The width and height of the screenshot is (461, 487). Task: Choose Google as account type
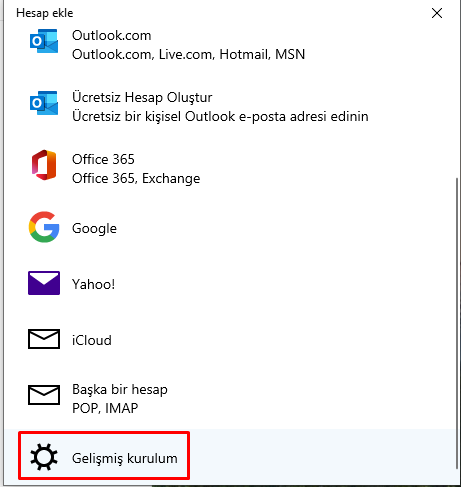coord(230,228)
